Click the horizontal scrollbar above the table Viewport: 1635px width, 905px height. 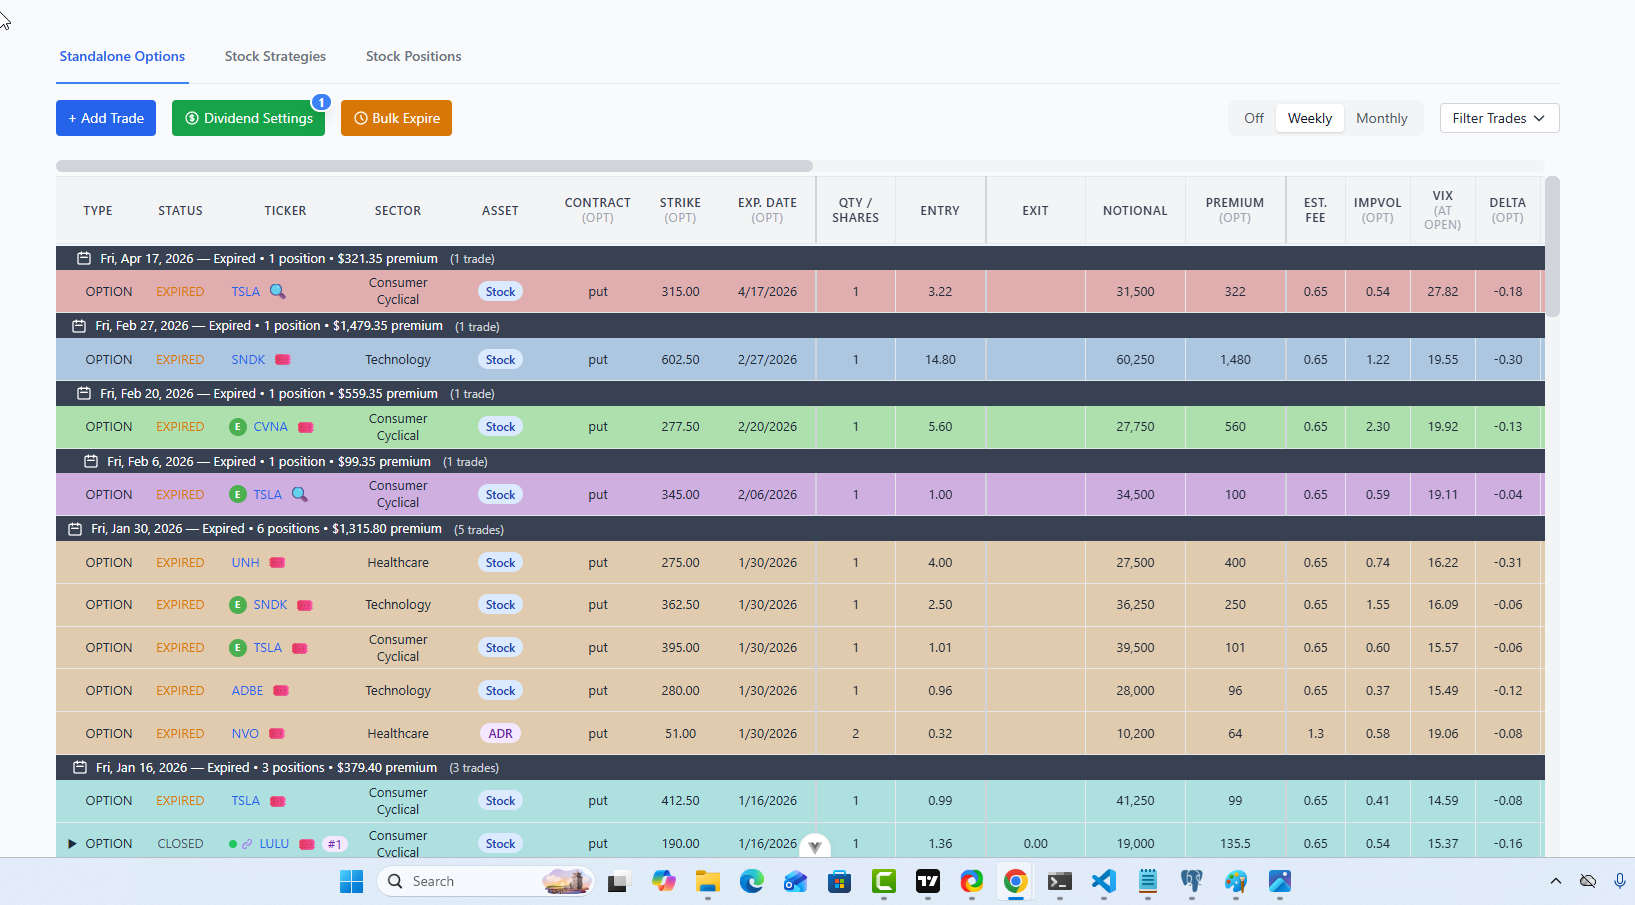click(x=434, y=166)
